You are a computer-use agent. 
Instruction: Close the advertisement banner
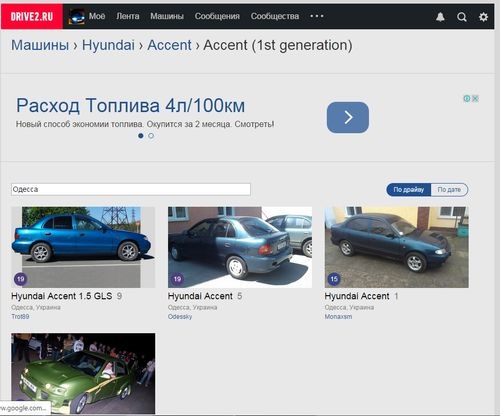(475, 98)
